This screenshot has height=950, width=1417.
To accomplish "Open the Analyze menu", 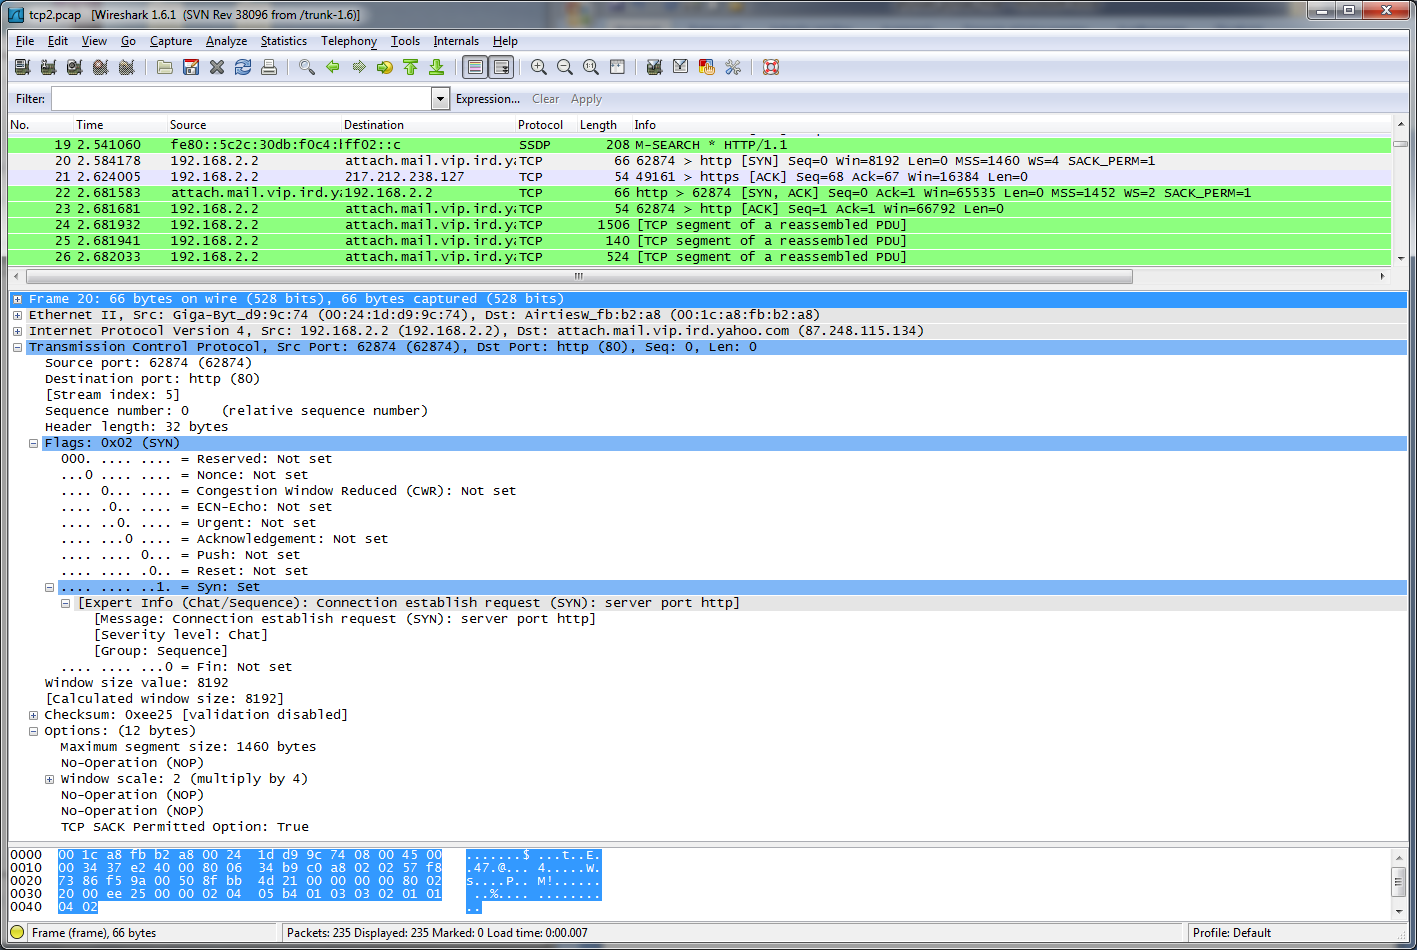I will (227, 41).
